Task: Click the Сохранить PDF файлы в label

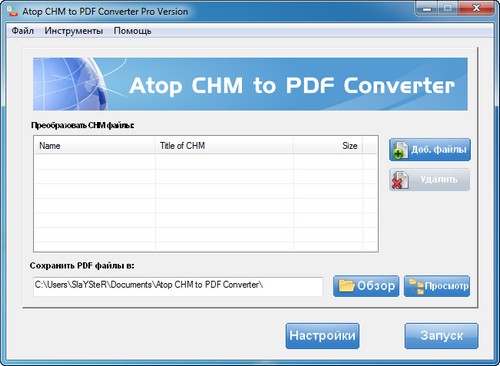Action: click(x=82, y=266)
